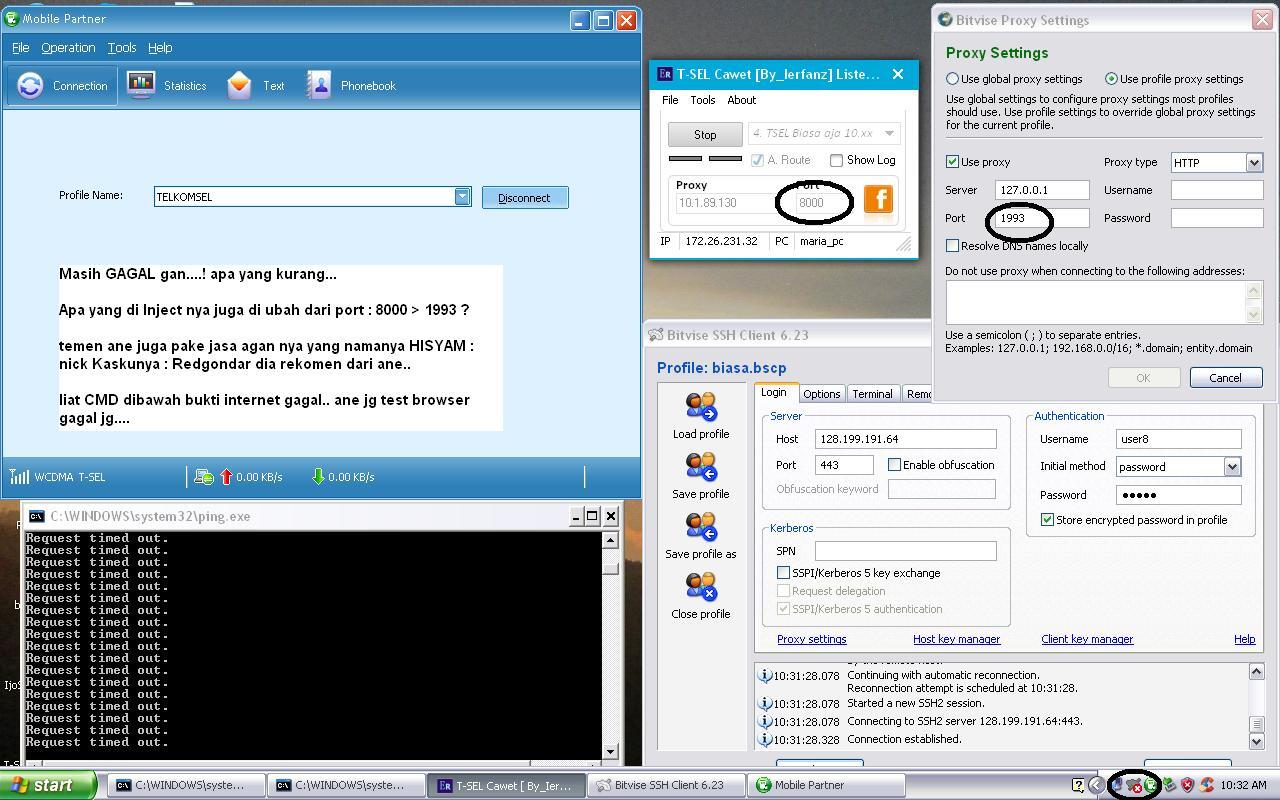Screen dimensions: 1280x800
Task: Toggle the 'Use proxy' checkbox
Action: click(x=952, y=161)
